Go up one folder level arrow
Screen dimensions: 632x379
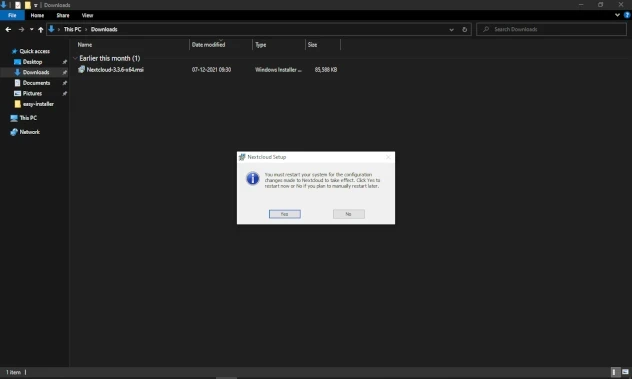pyautogui.click(x=40, y=29)
